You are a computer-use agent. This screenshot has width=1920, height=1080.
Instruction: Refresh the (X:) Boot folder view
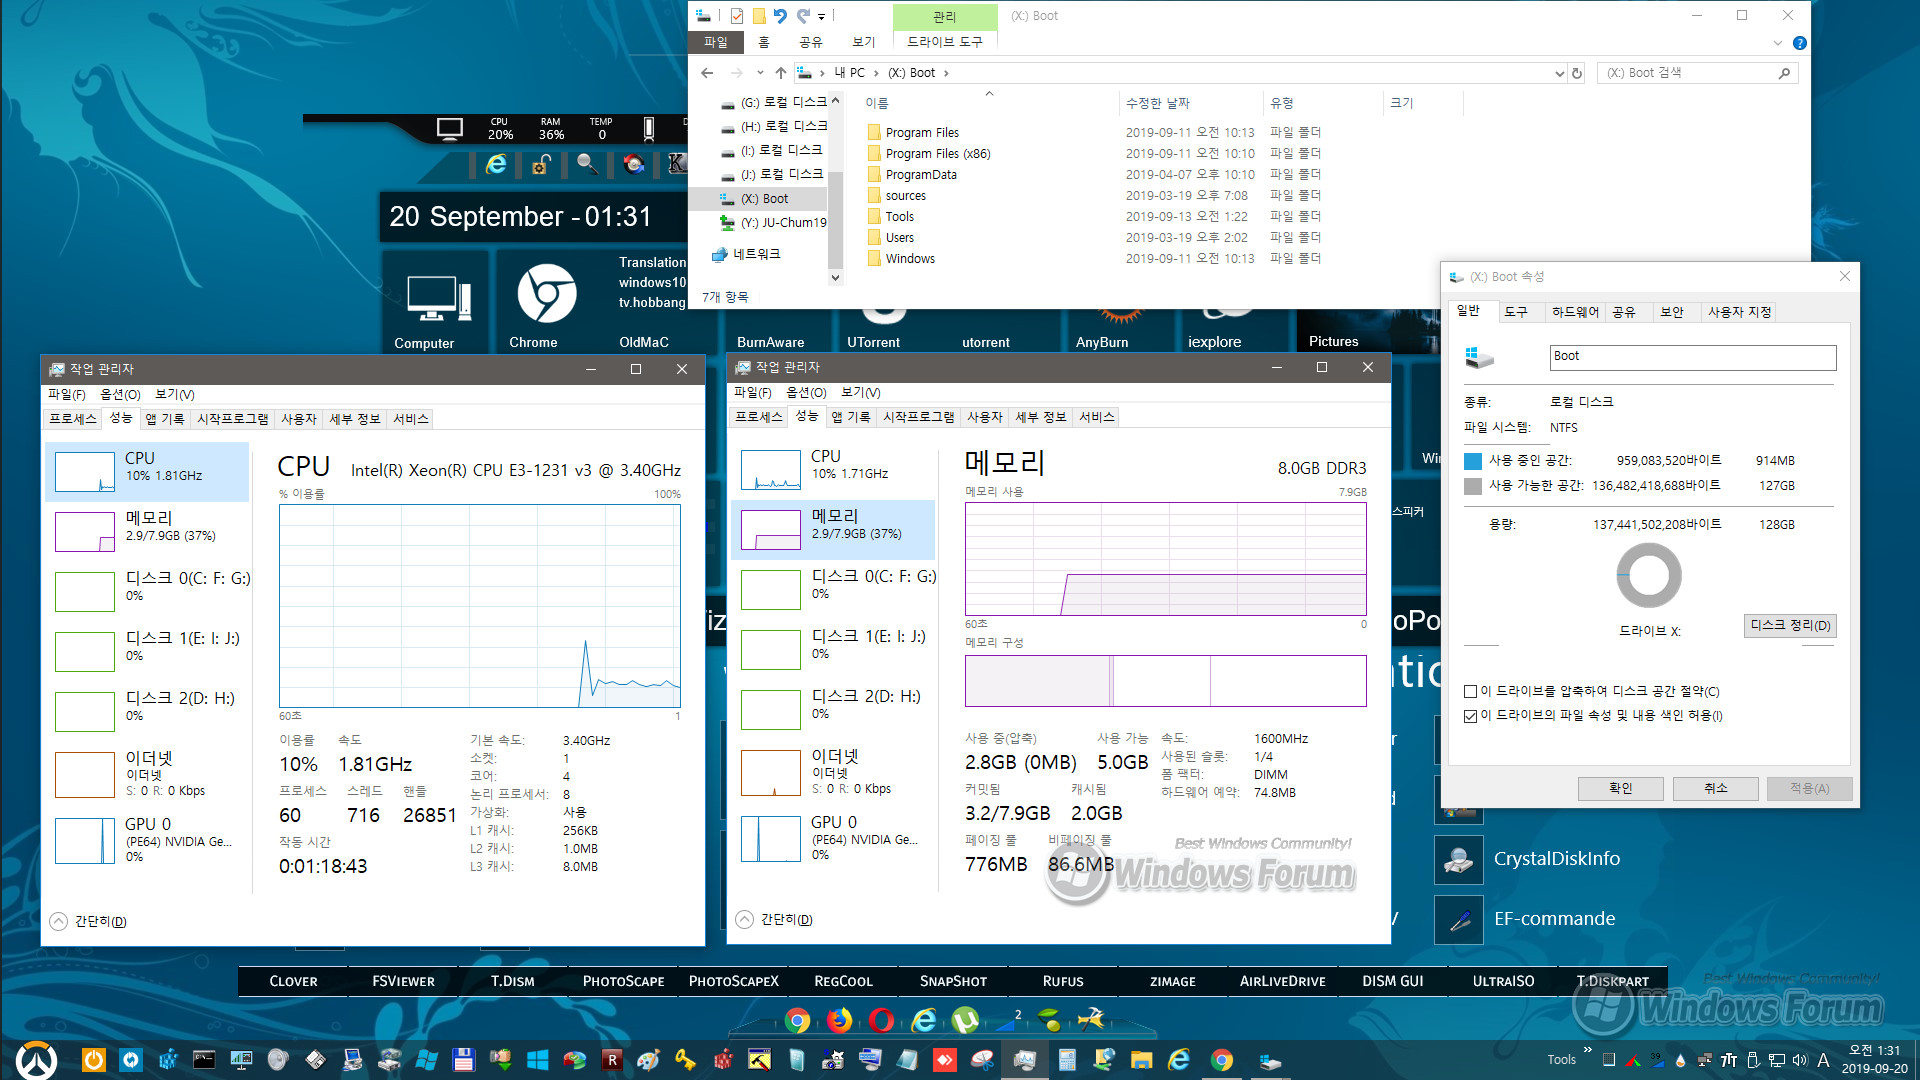point(1577,73)
